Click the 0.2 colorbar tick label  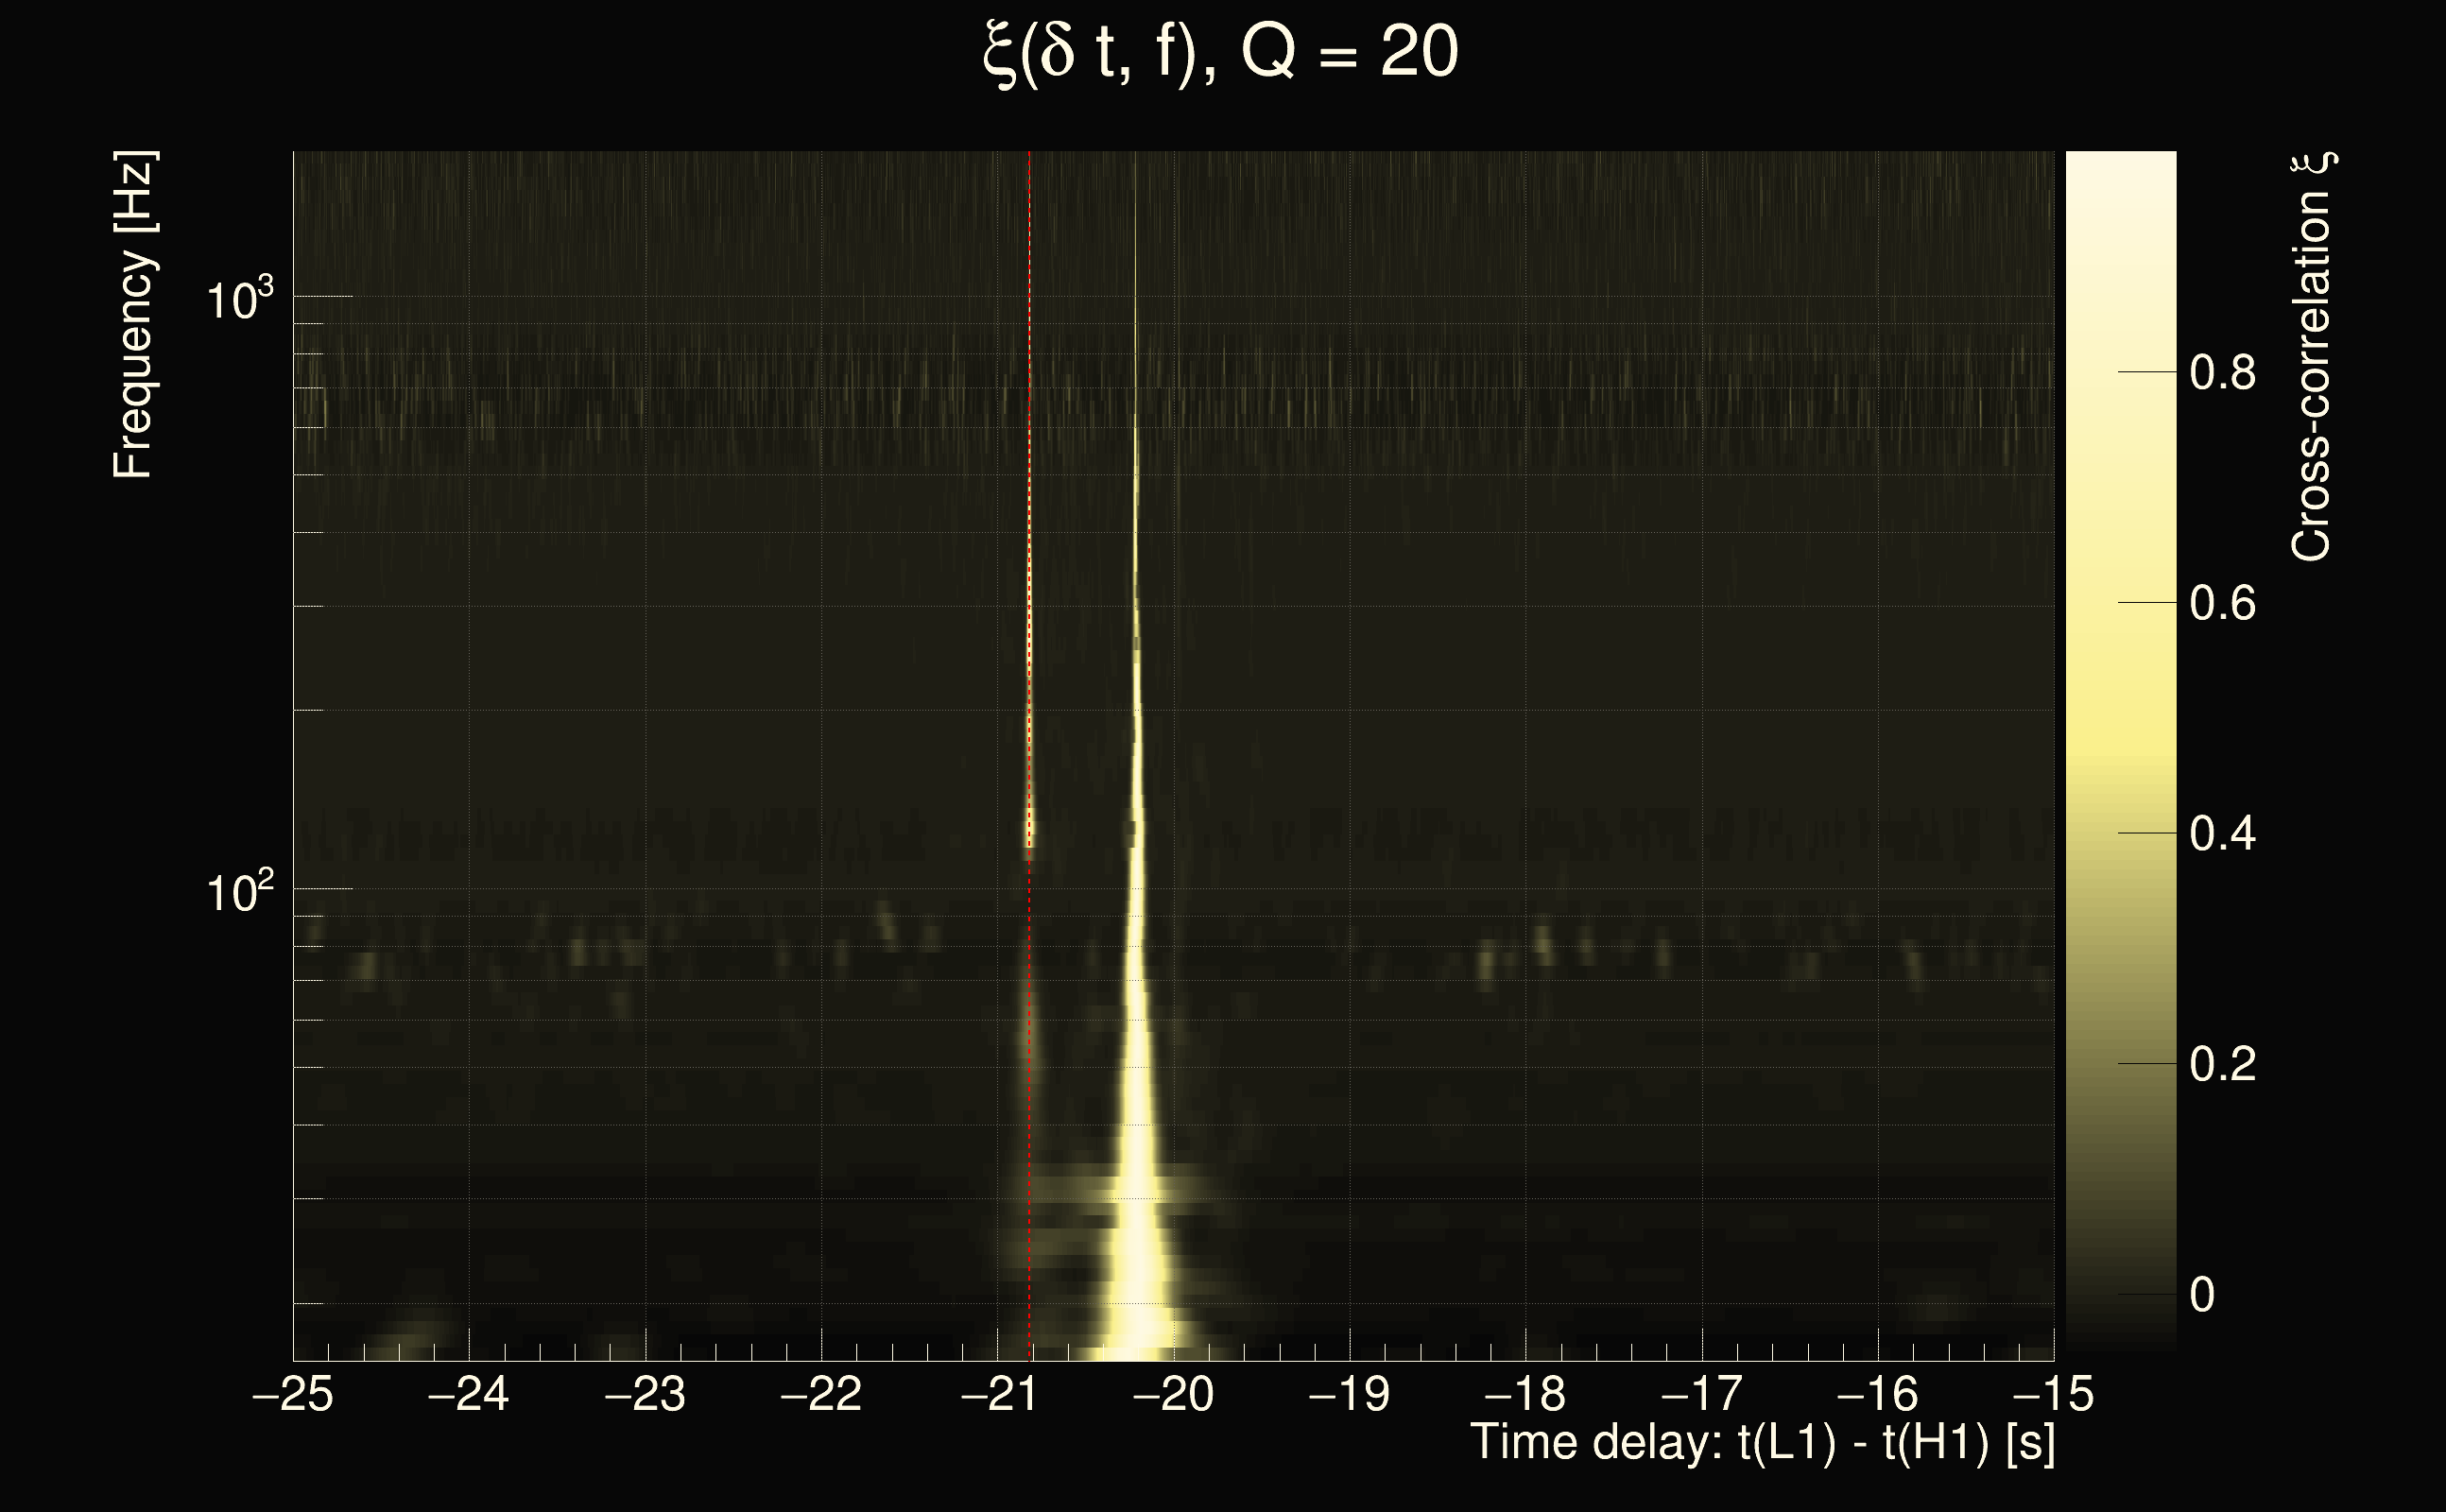(2222, 1064)
